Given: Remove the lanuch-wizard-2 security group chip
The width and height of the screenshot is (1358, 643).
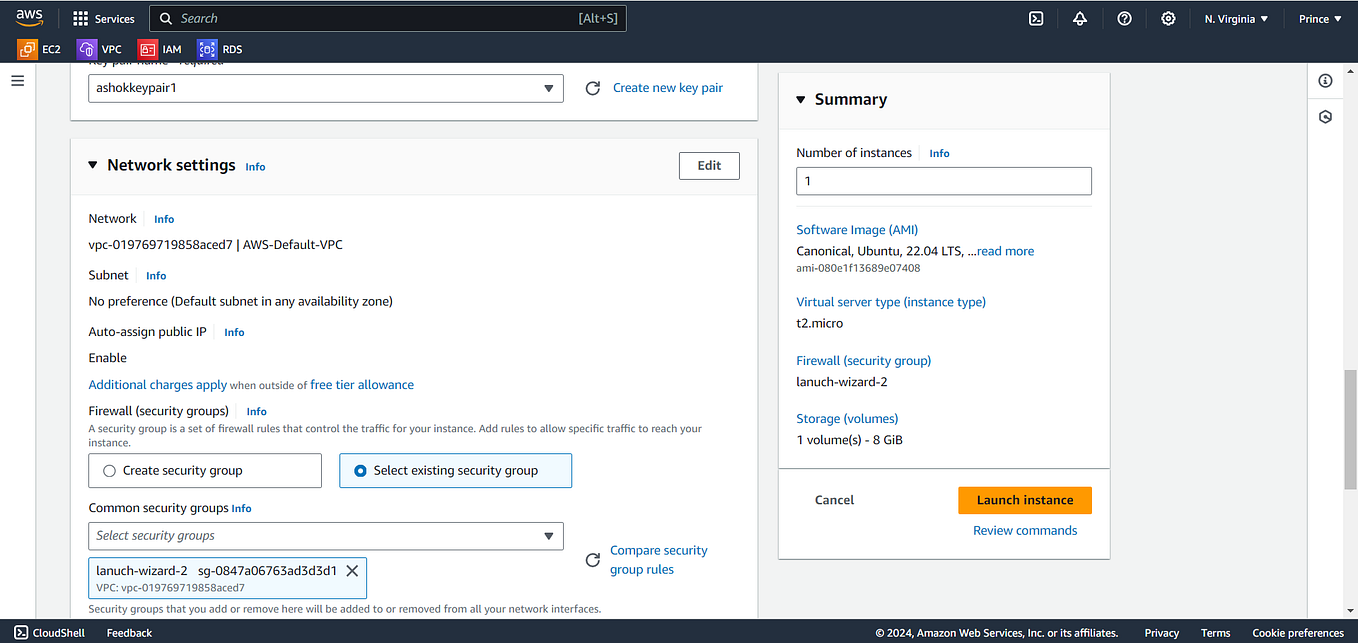Looking at the screenshot, I should 351,571.
